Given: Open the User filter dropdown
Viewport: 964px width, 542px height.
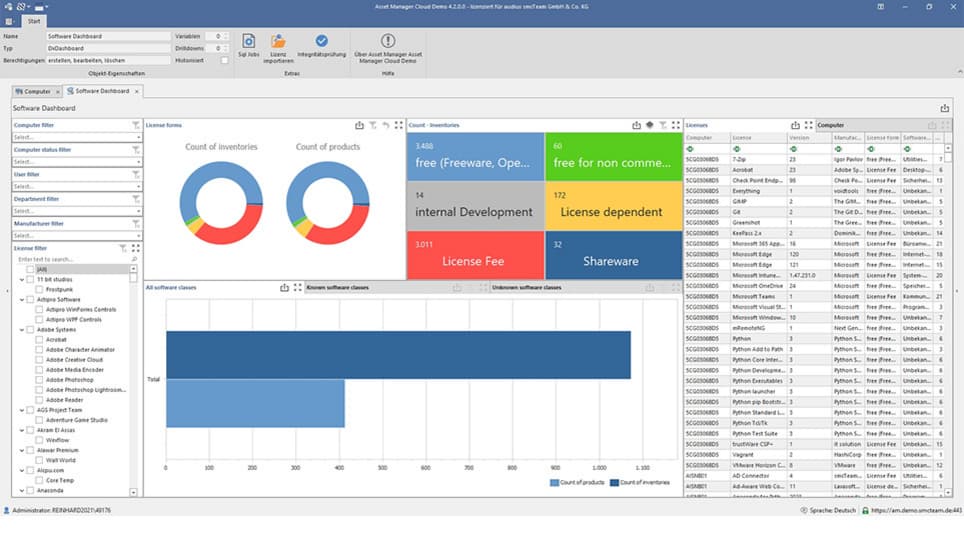Looking at the screenshot, I should pyautogui.click(x=139, y=186).
